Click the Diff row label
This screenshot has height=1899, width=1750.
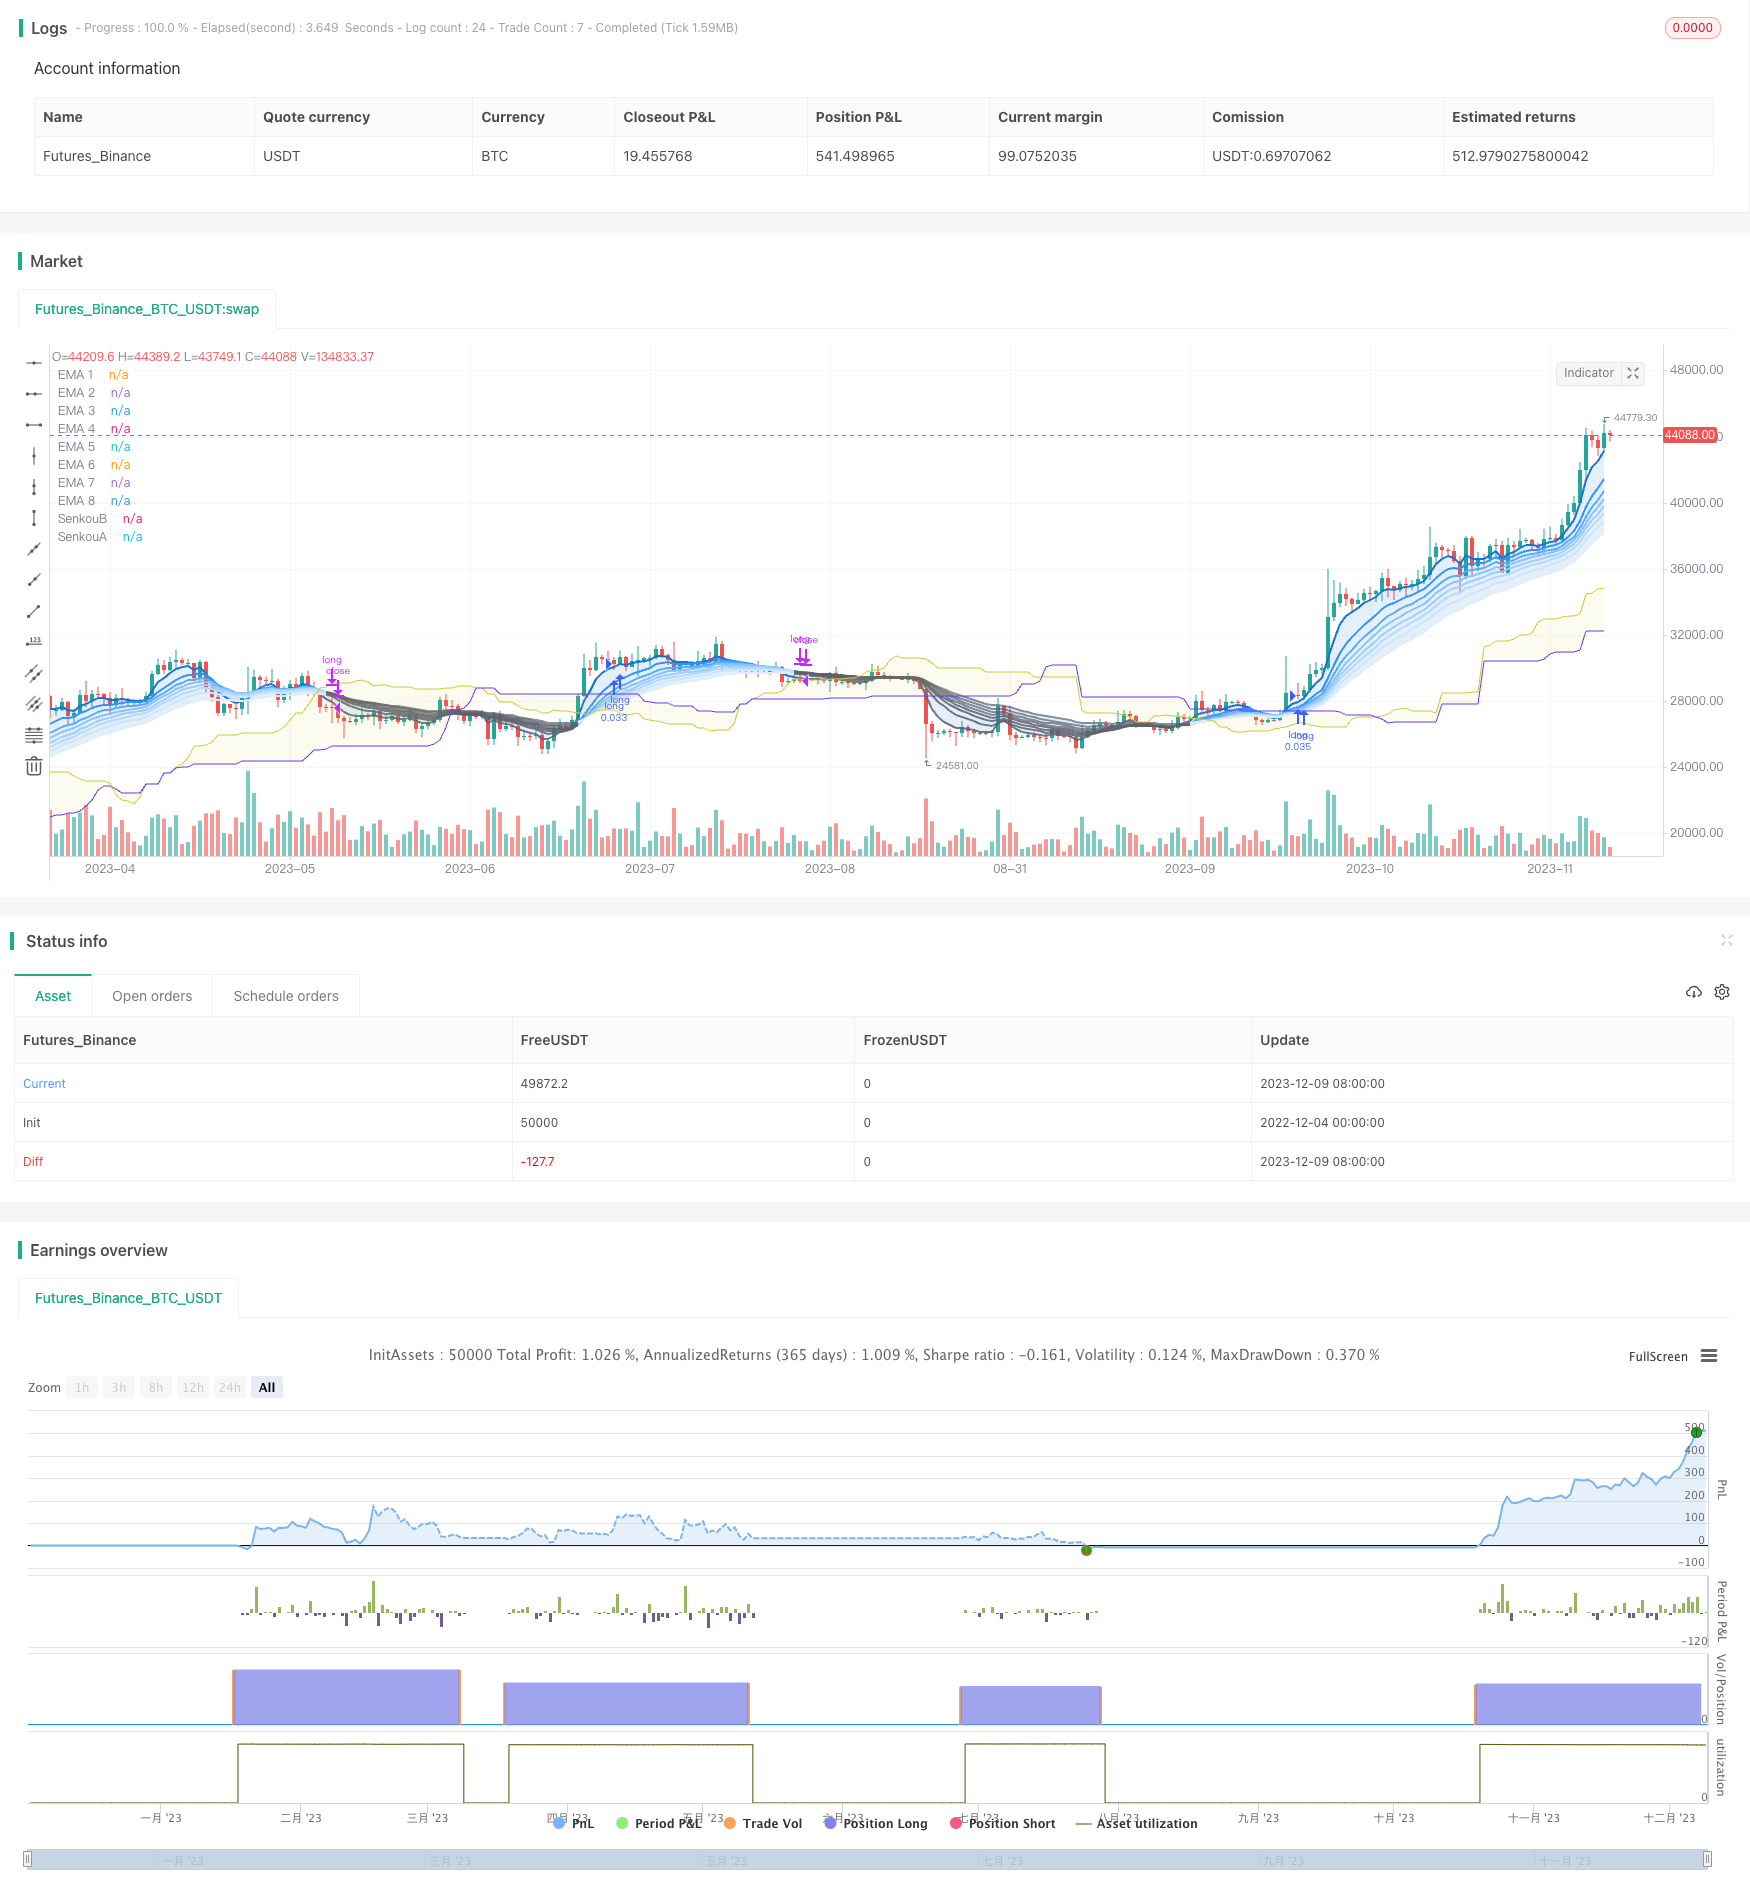click(x=33, y=1162)
